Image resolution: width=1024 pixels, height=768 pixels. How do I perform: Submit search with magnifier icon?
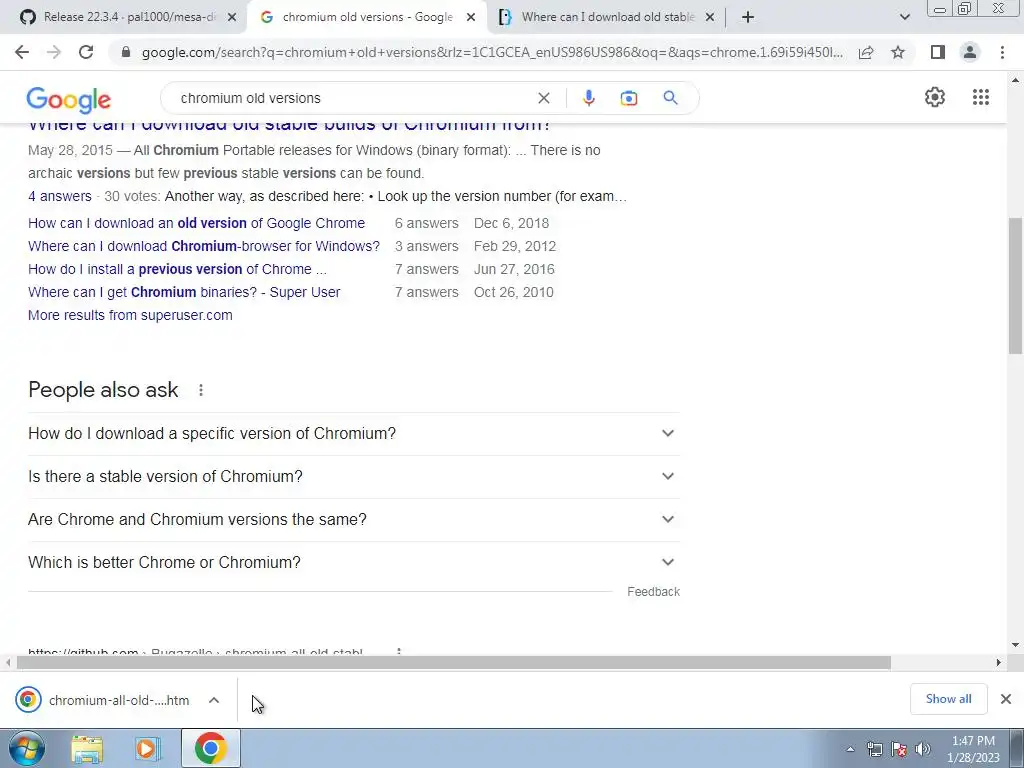(670, 98)
